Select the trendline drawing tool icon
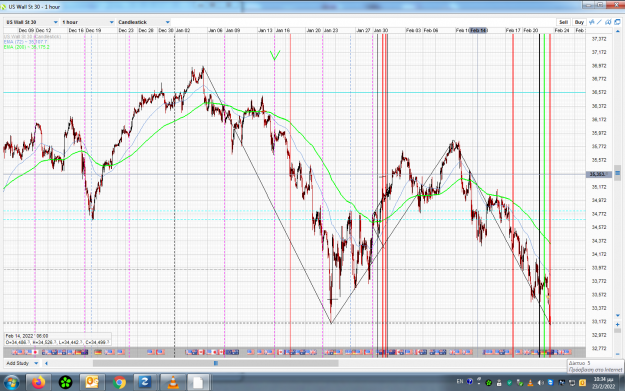Screen dimensions: 625x391 click(599, 22)
